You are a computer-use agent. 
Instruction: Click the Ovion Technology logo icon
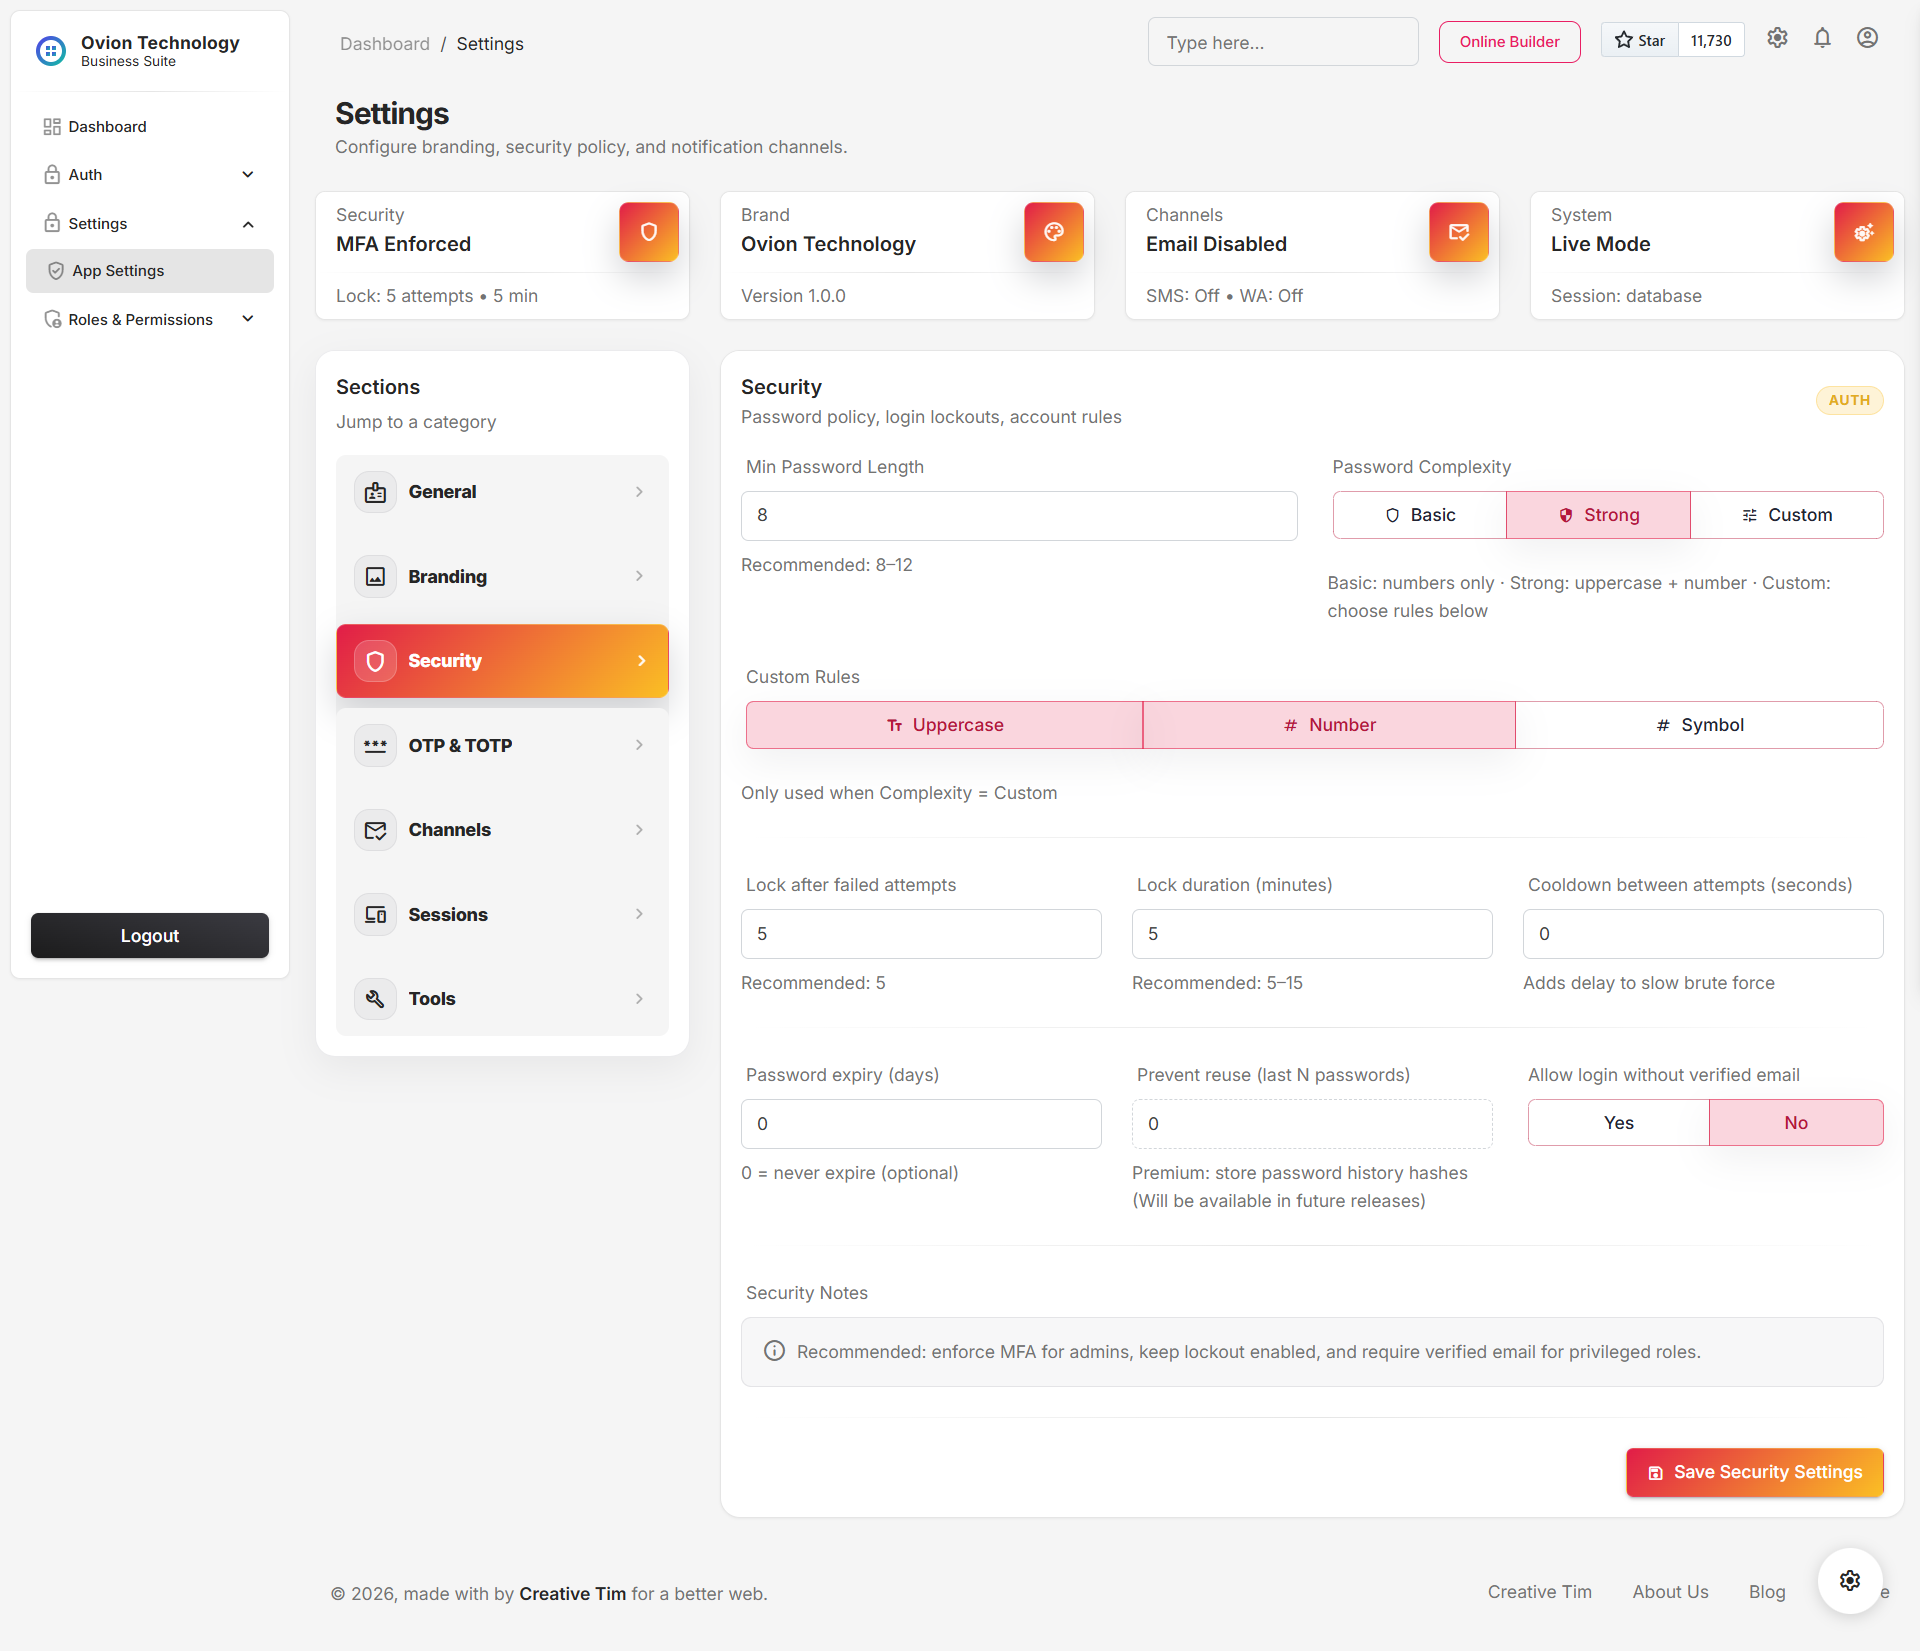[51, 50]
